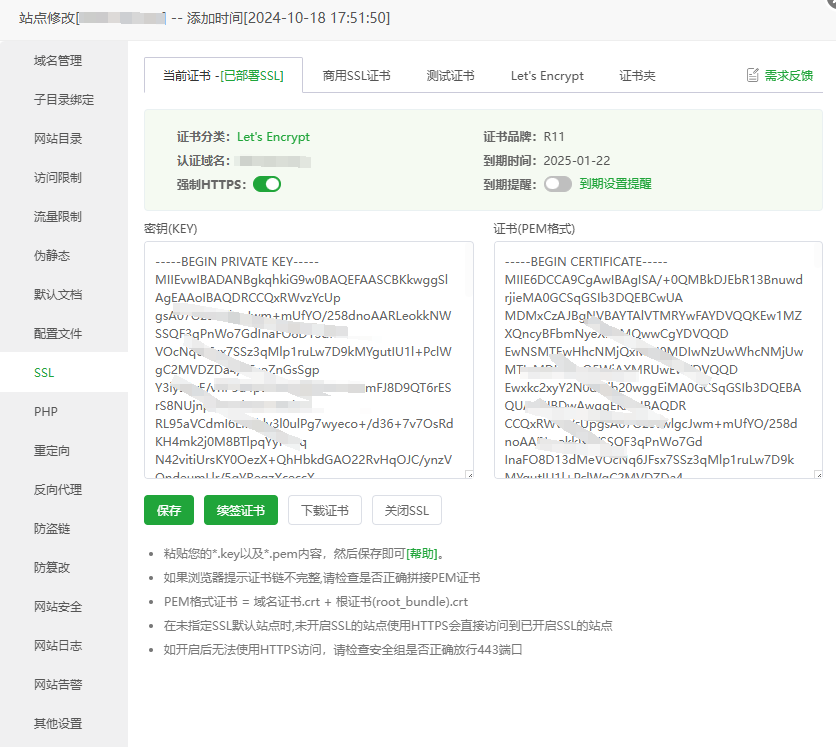Click the BEGIN PRIVATE KEY line

coord(237,262)
